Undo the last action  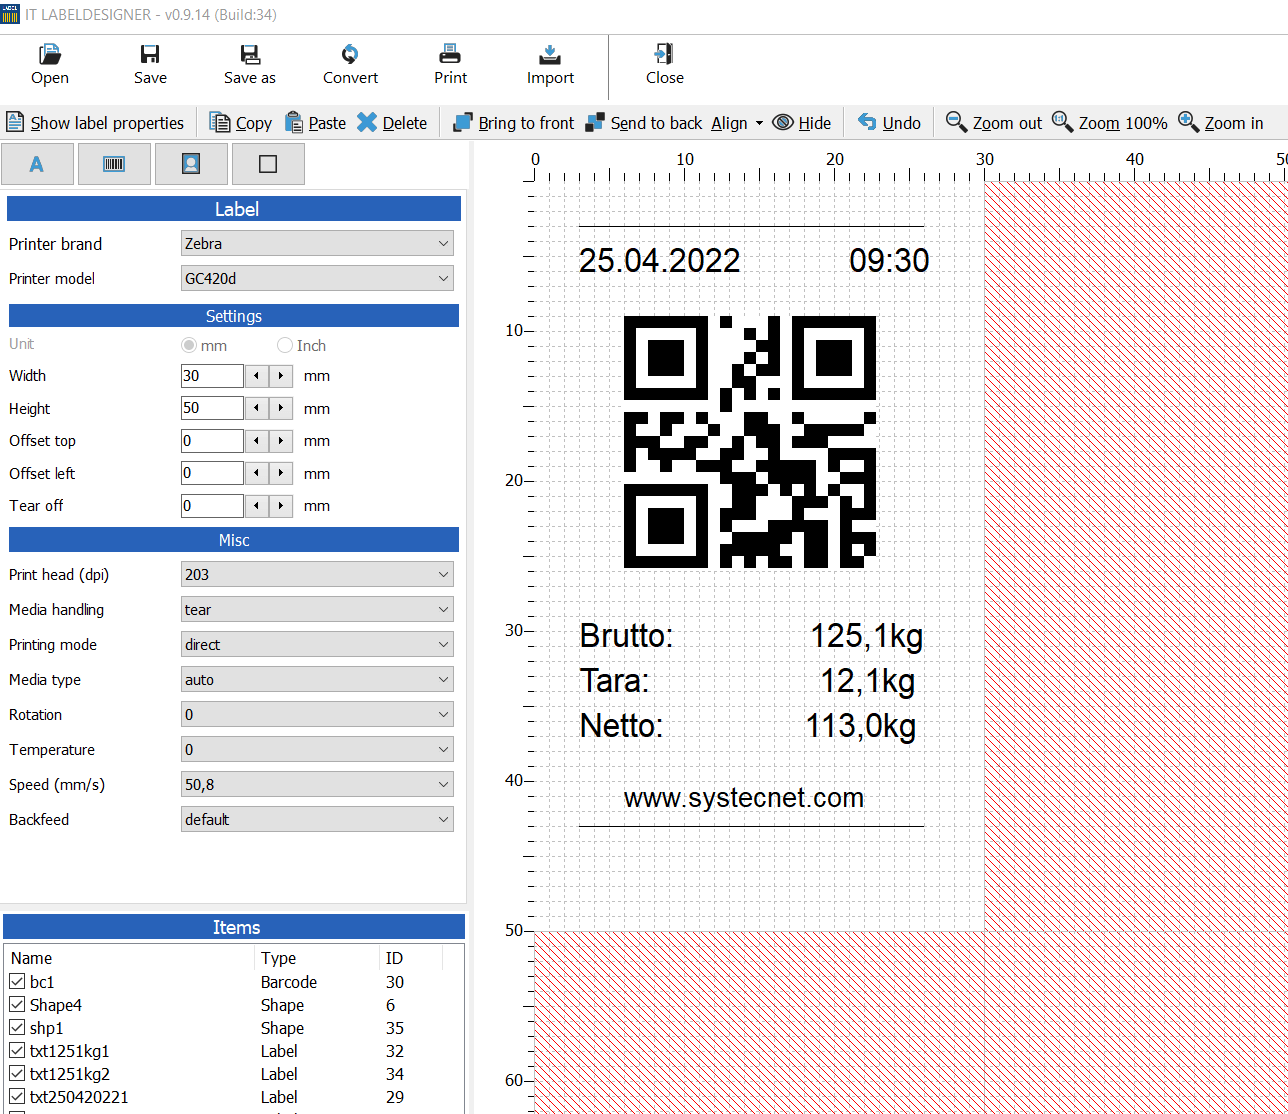[x=889, y=123]
